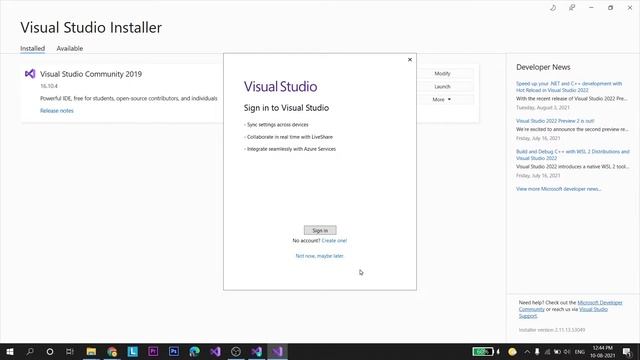Open the round face app icon on taskbar
The image size is (640, 360).
pyautogui.click(x=236, y=351)
